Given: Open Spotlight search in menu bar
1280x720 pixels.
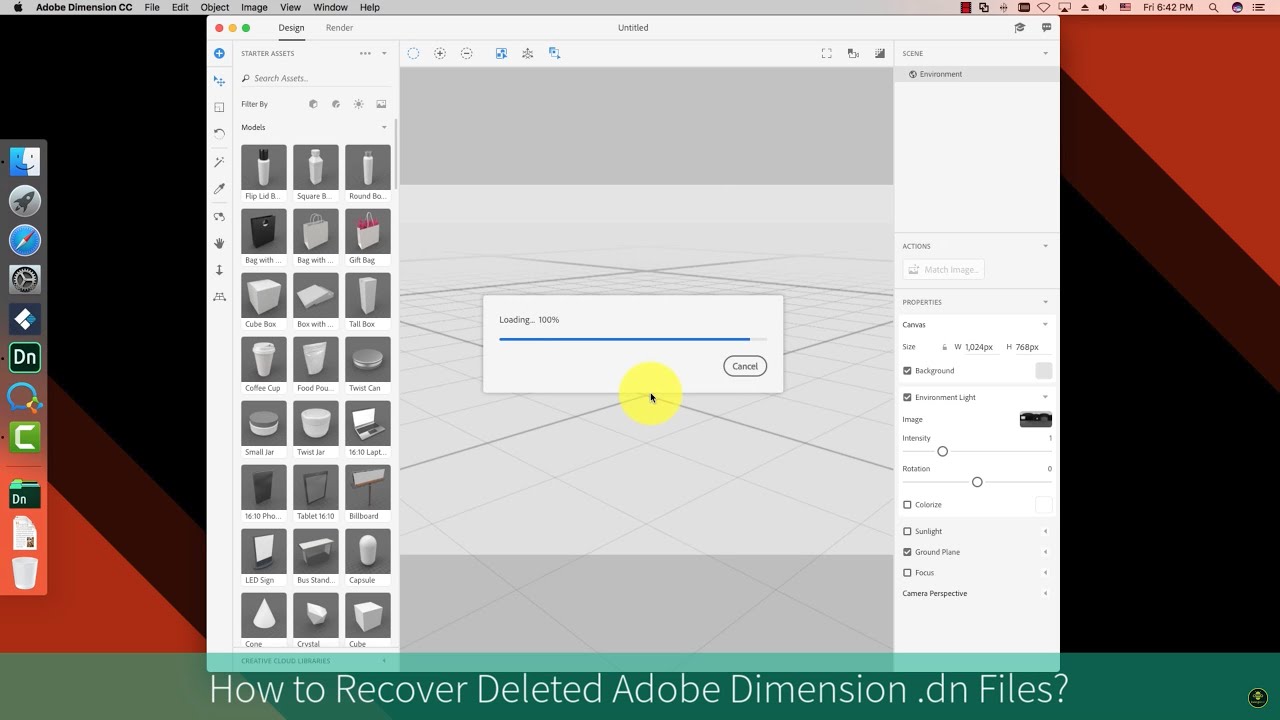Looking at the screenshot, I should (1214, 7).
